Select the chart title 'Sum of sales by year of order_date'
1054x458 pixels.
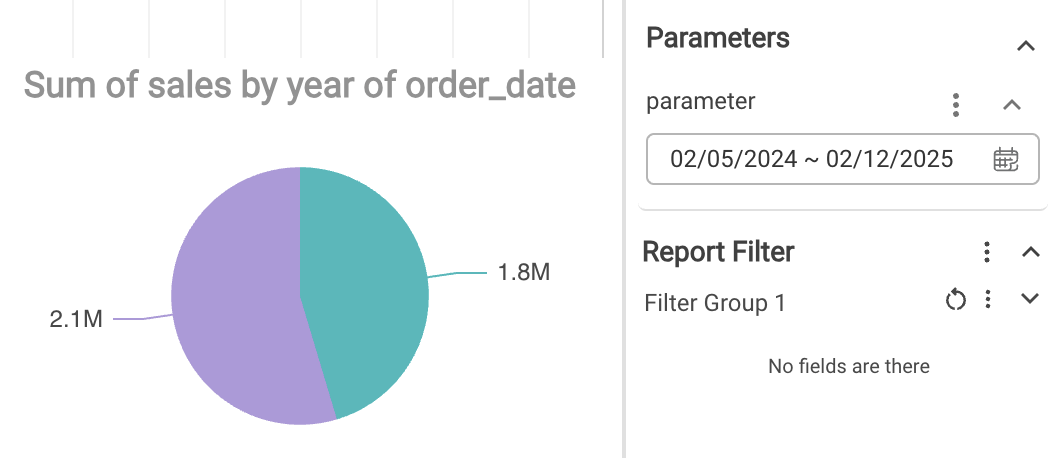(x=300, y=86)
